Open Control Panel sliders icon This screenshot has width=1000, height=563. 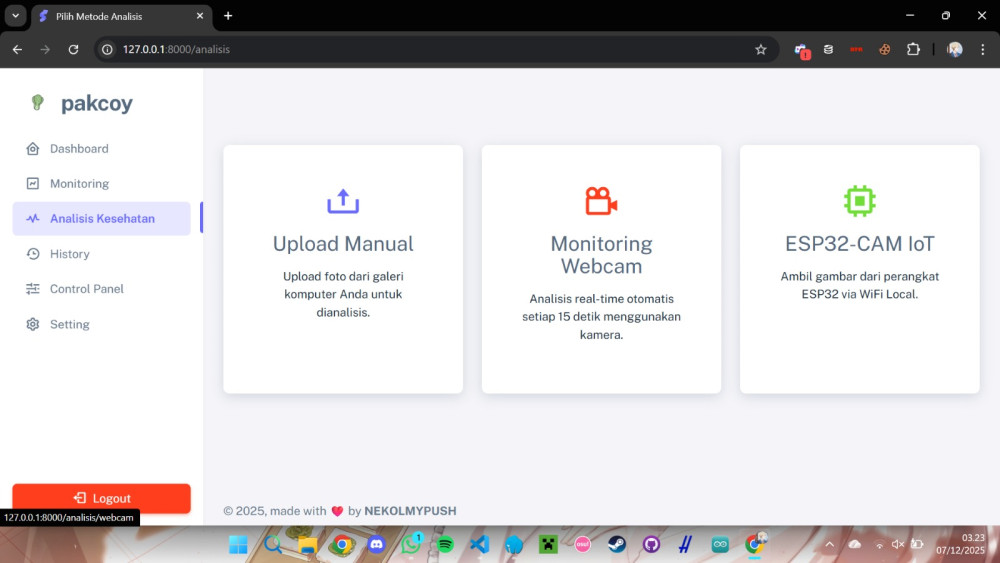(33, 289)
